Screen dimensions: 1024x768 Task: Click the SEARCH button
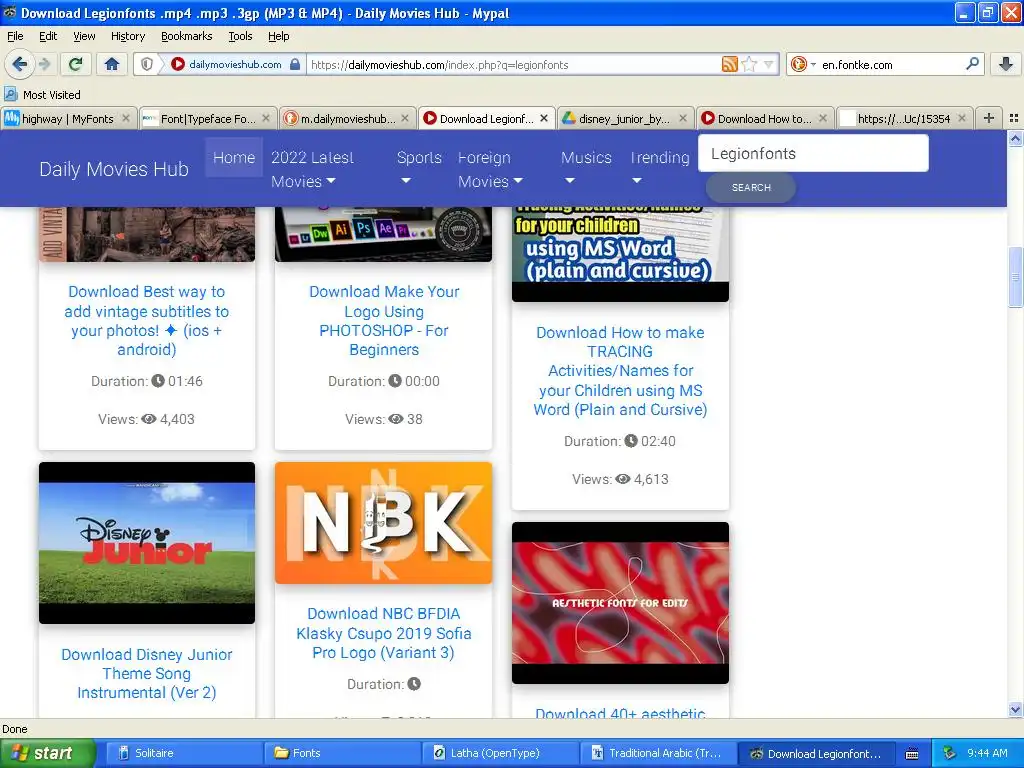click(x=751, y=187)
